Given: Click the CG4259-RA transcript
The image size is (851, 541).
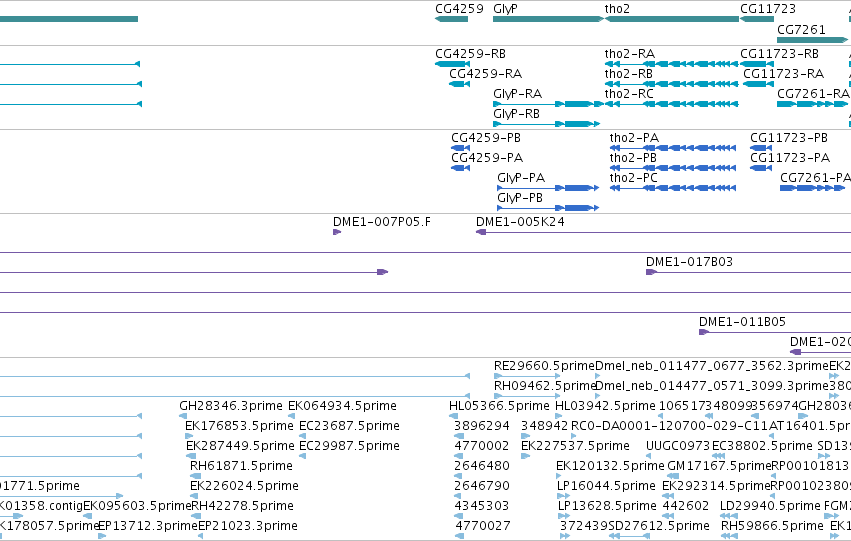Looking at the screenshot, I should coord(459,84).
